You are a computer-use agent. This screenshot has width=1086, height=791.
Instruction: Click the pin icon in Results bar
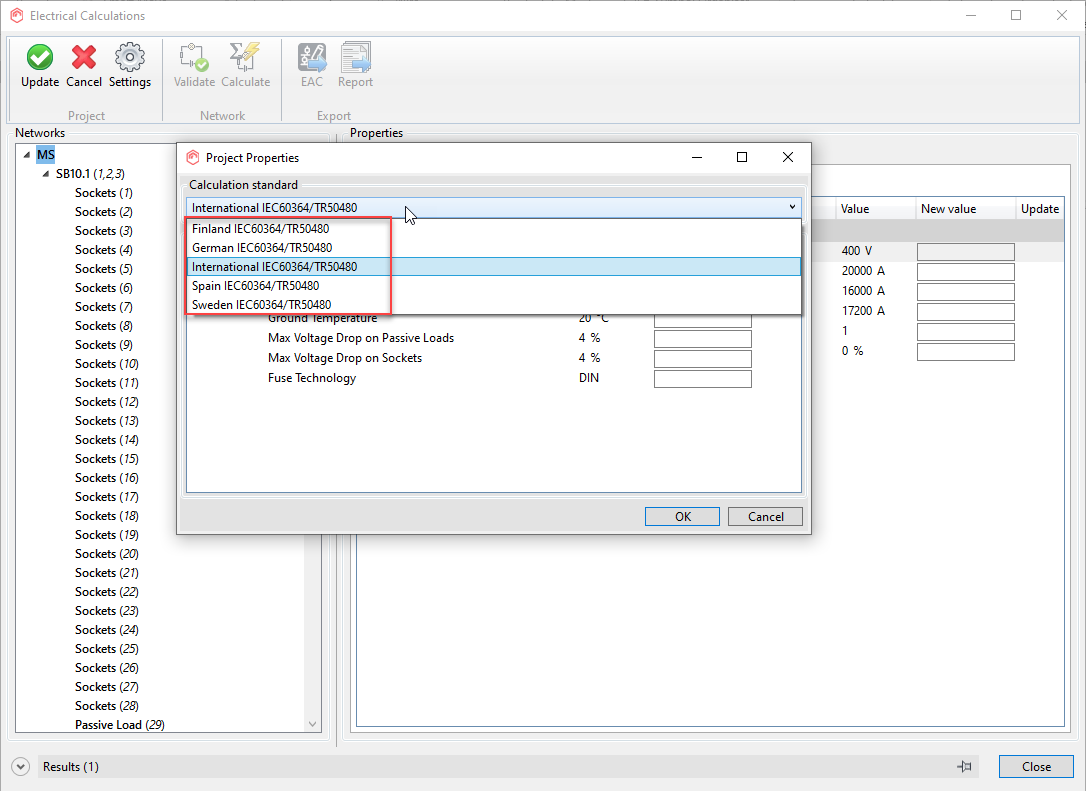(964, 767)
